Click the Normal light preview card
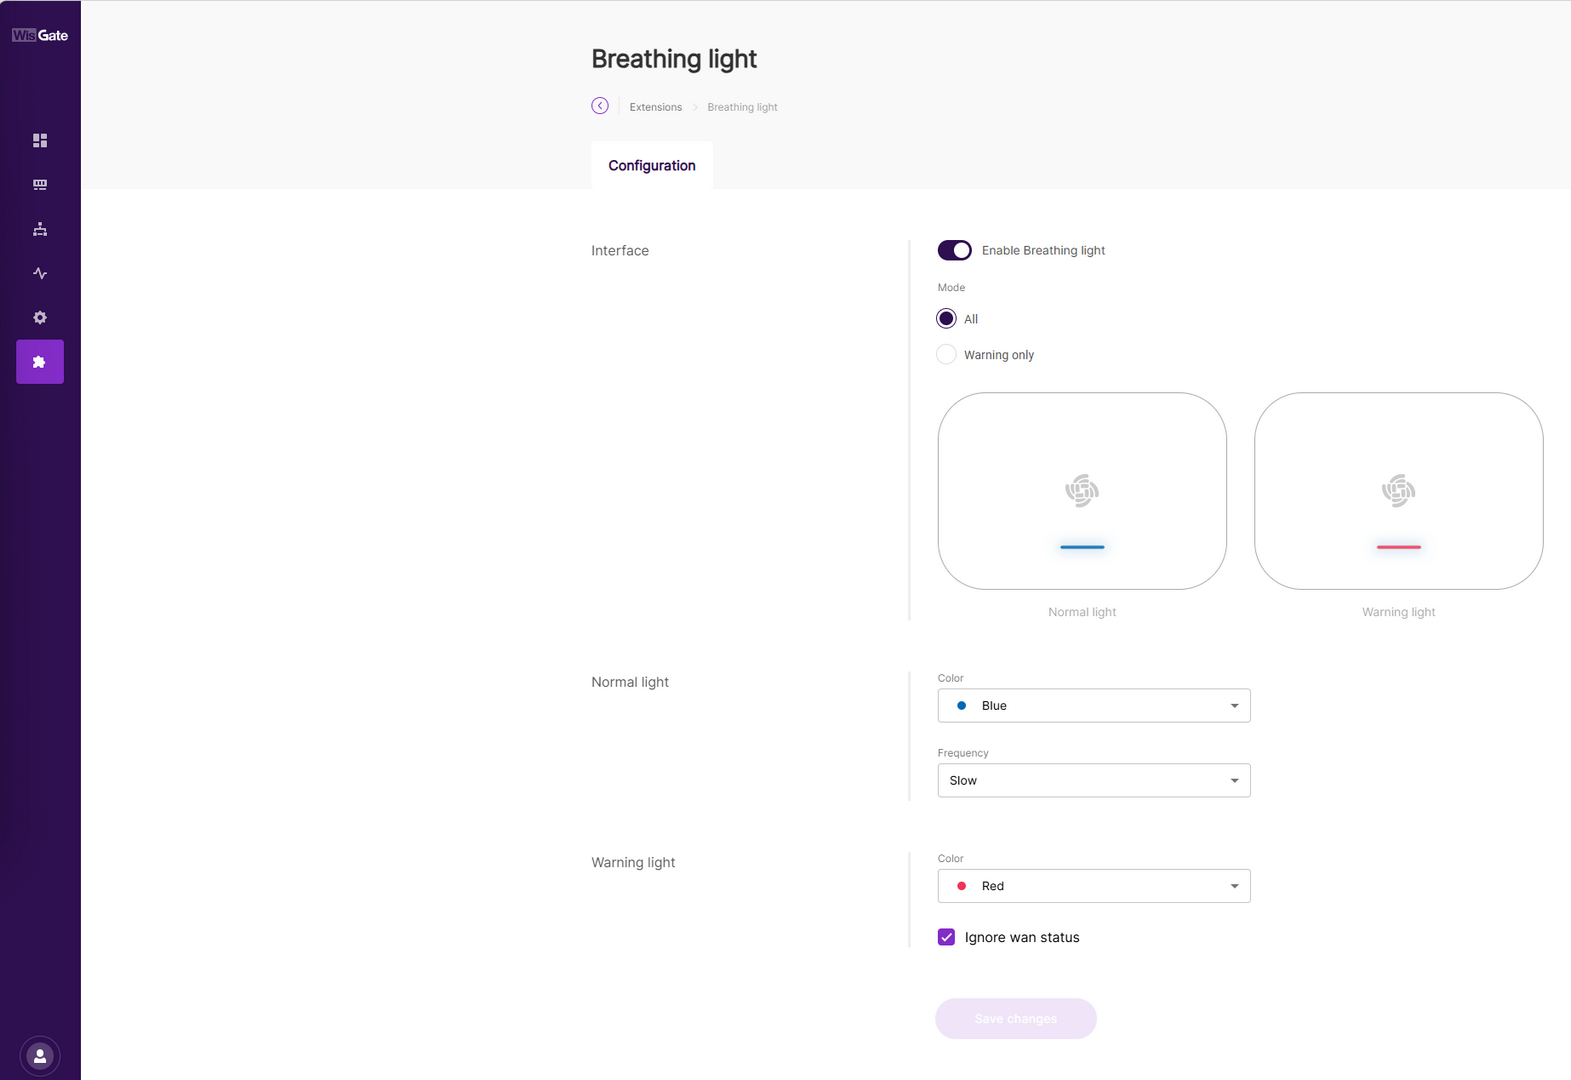The image size is (1571, 1080). (1082, 491)
